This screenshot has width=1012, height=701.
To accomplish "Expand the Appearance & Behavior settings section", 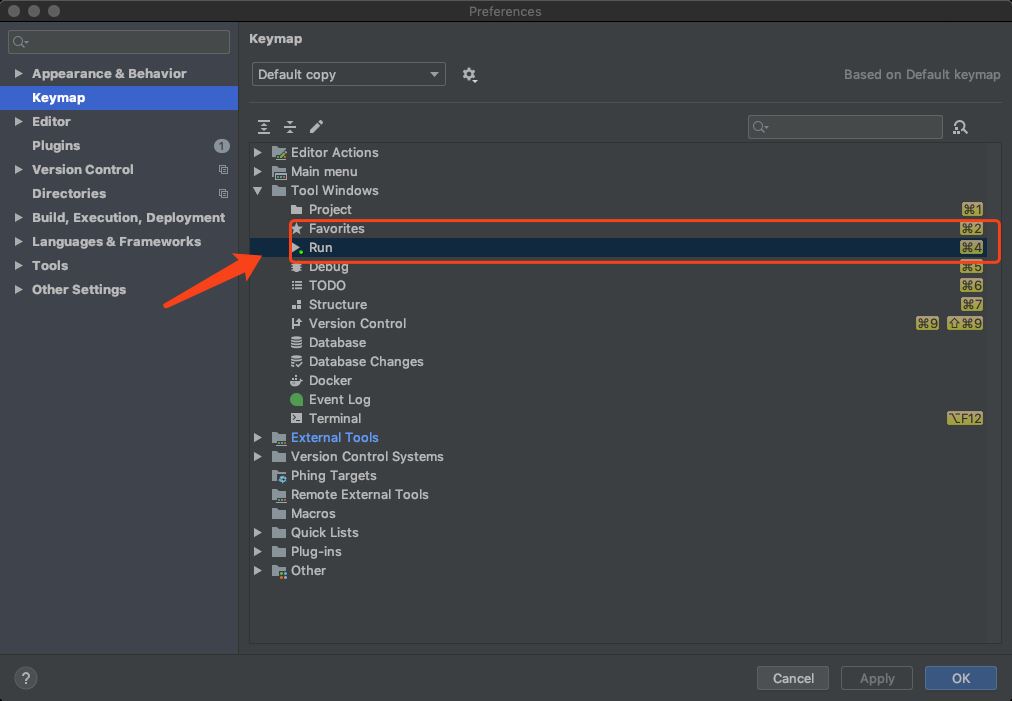I will click(18, 74).
